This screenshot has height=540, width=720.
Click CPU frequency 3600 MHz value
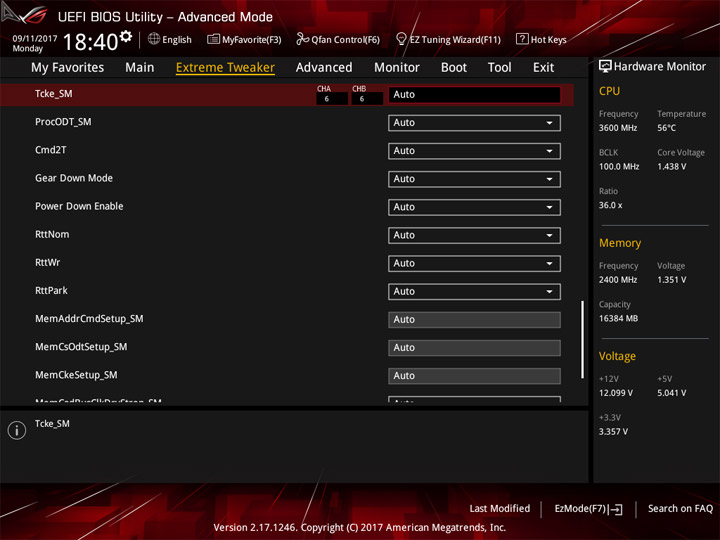618,128
